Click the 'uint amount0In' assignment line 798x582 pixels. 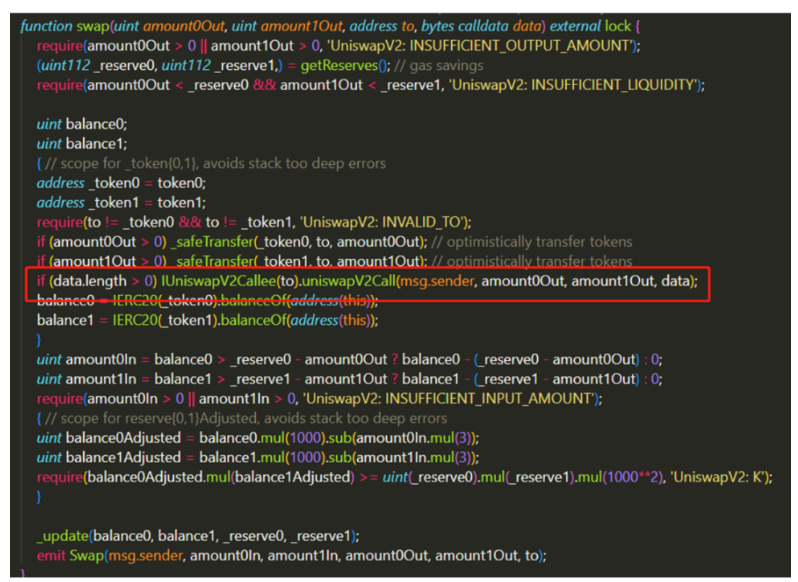349,359
